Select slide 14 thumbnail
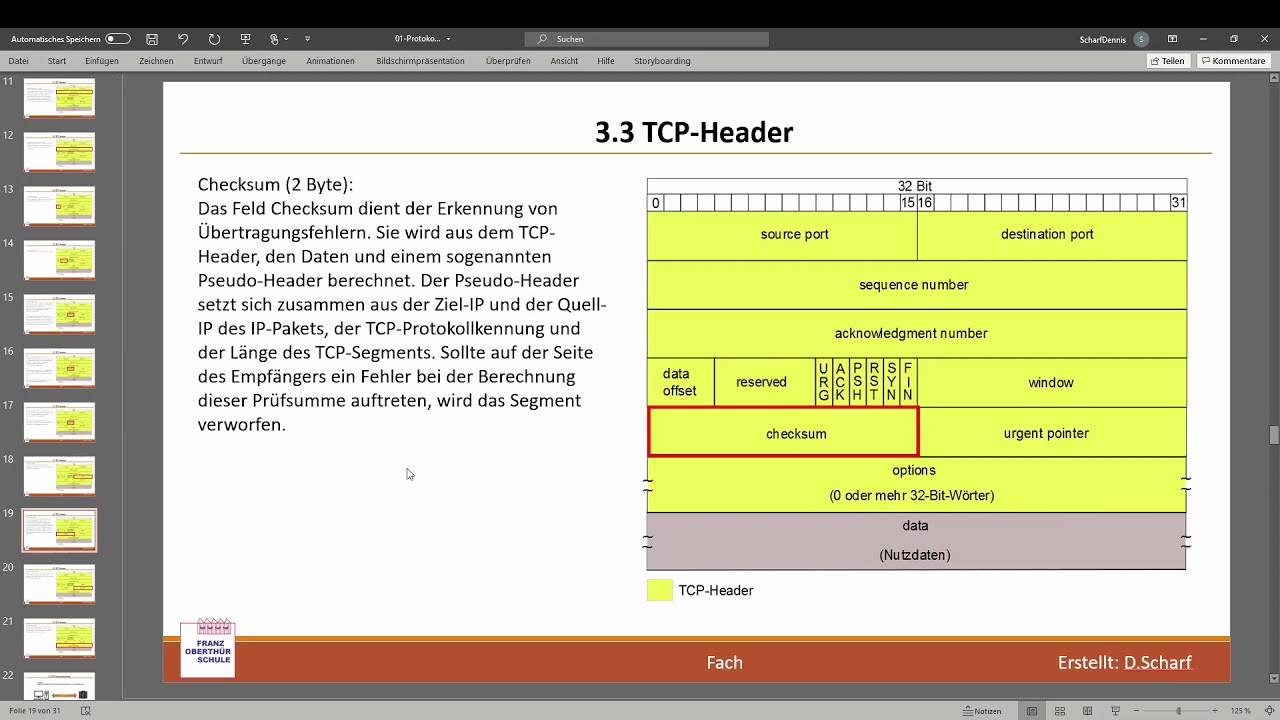1280x720 pixels. 59,259
